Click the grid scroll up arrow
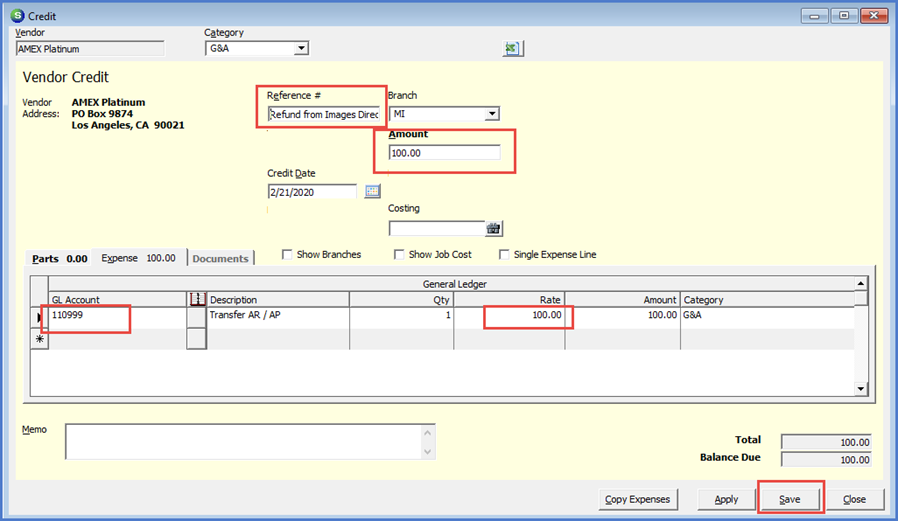The image size is (898, 521). [x=861, y=283]
